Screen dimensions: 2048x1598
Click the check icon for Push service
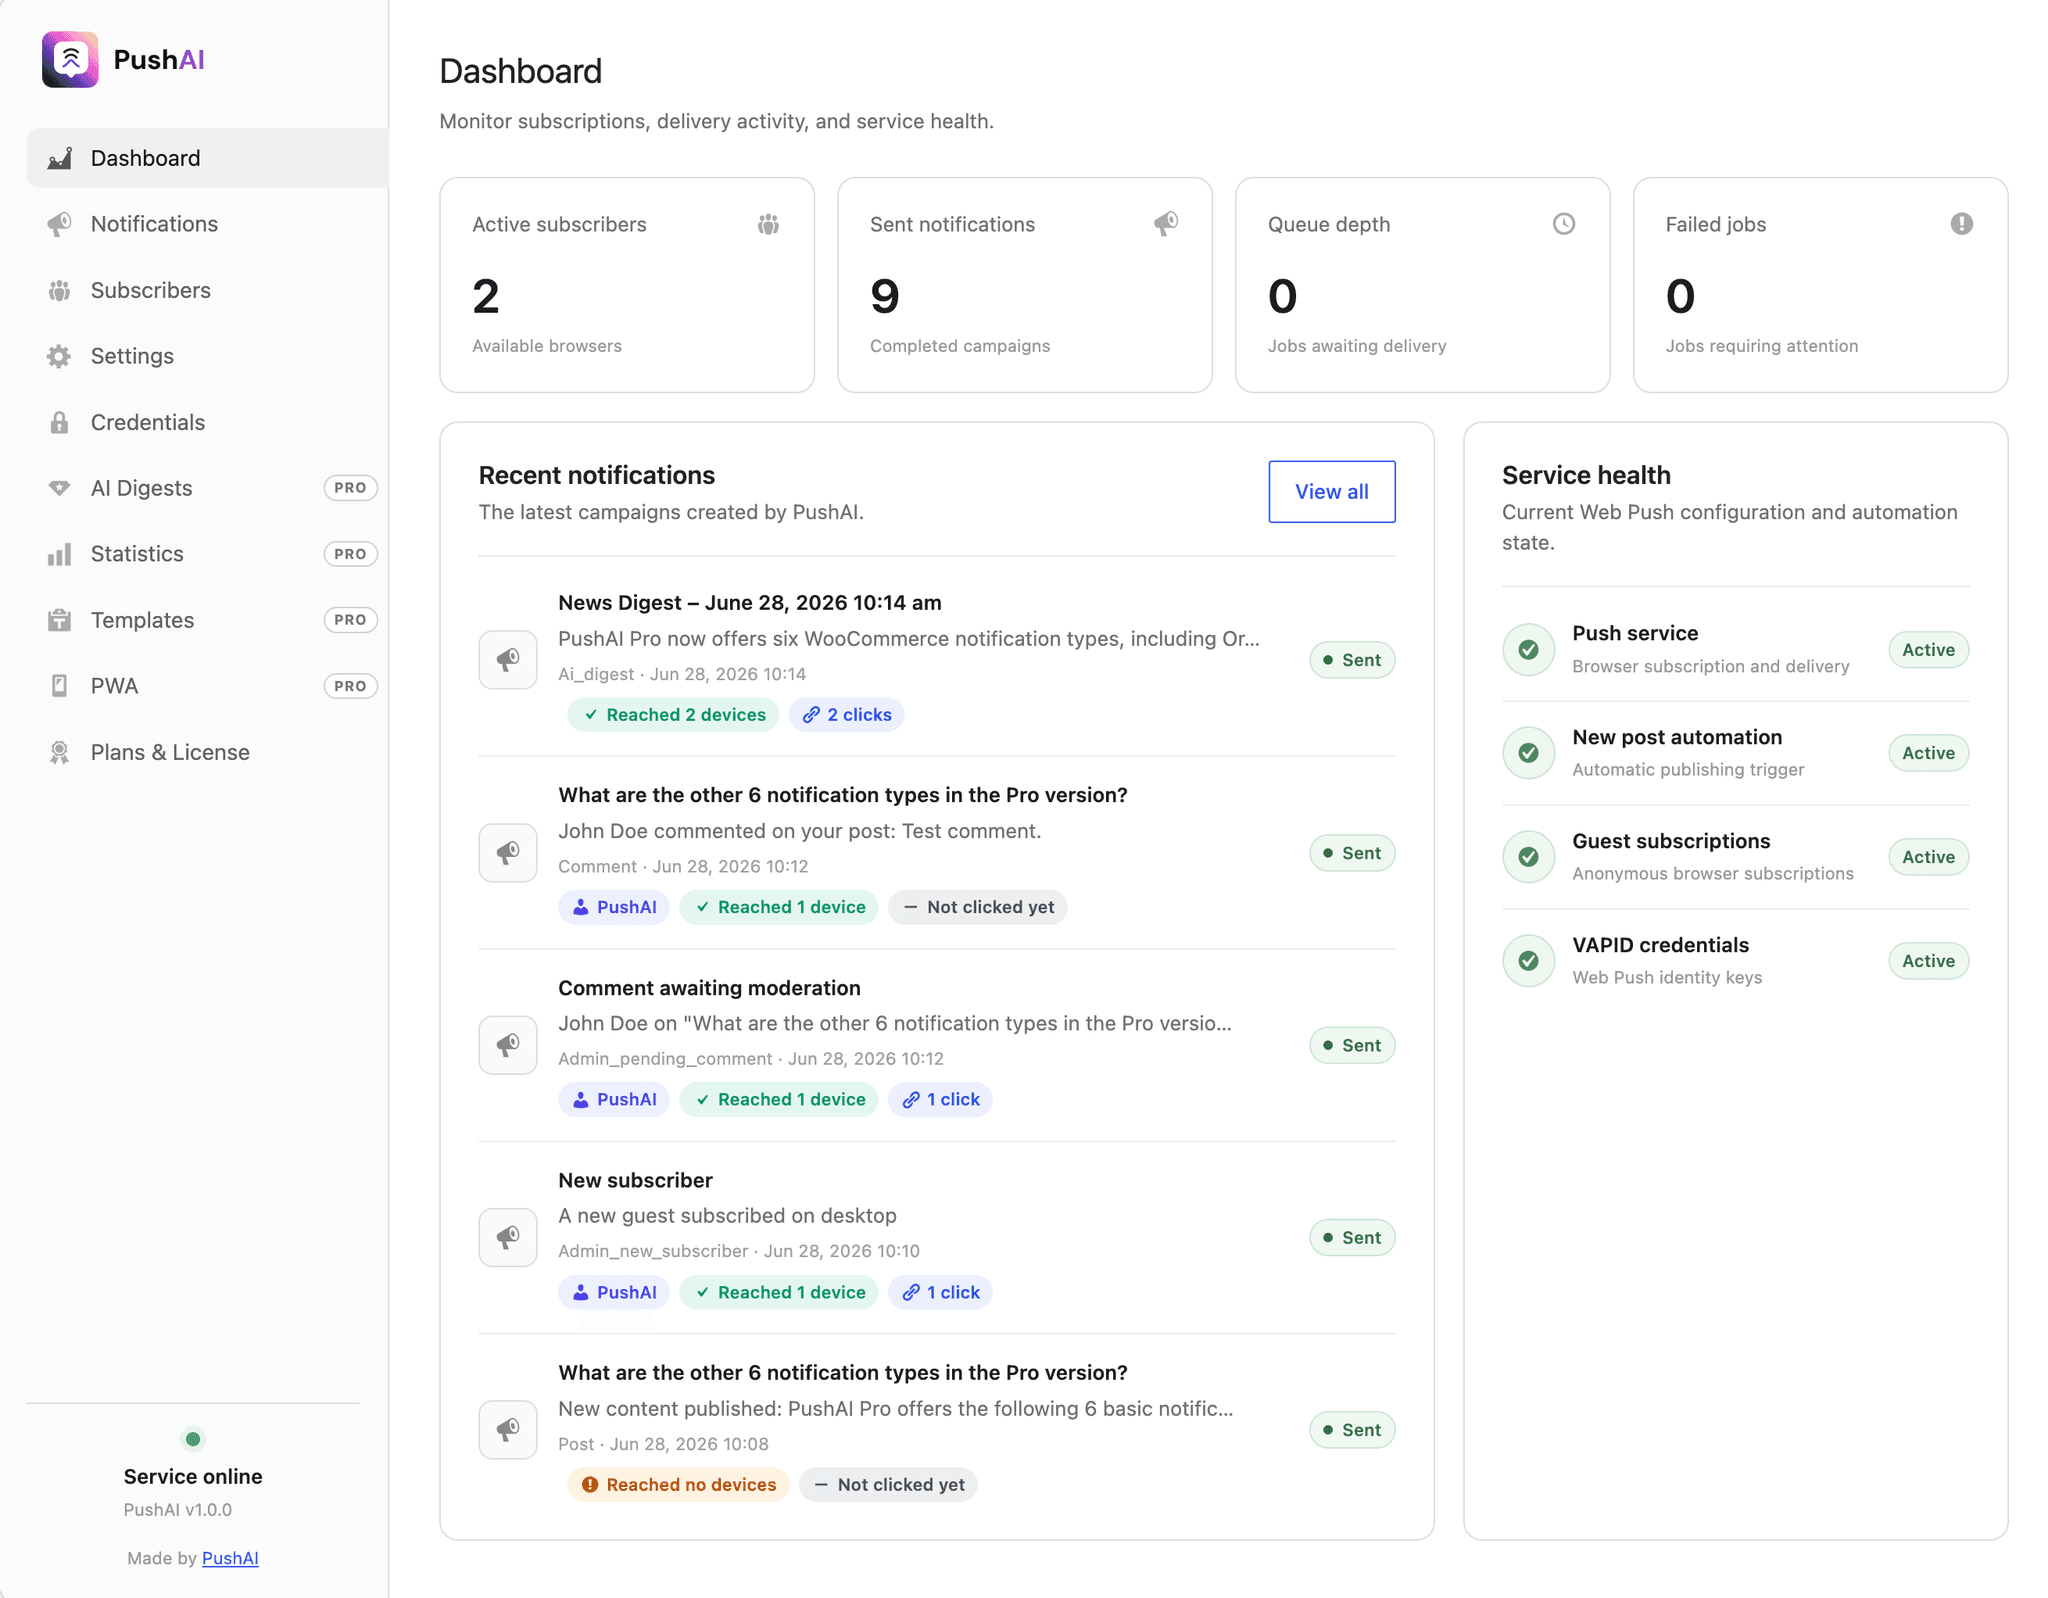pyautogui.click(x=1529, y=649)
